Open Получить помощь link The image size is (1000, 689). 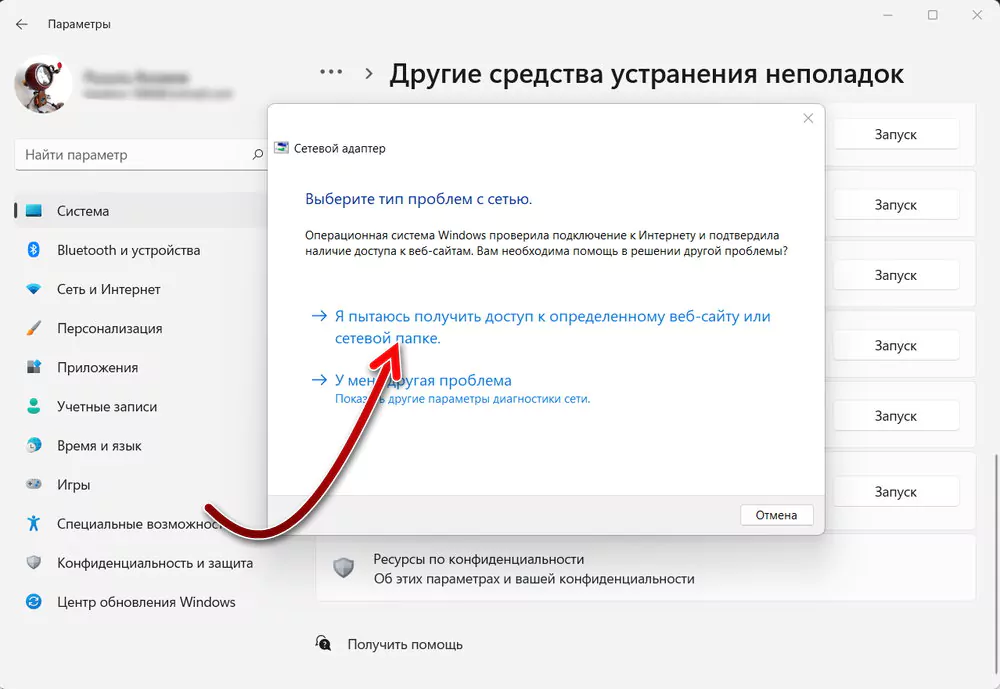pos(405,644)
